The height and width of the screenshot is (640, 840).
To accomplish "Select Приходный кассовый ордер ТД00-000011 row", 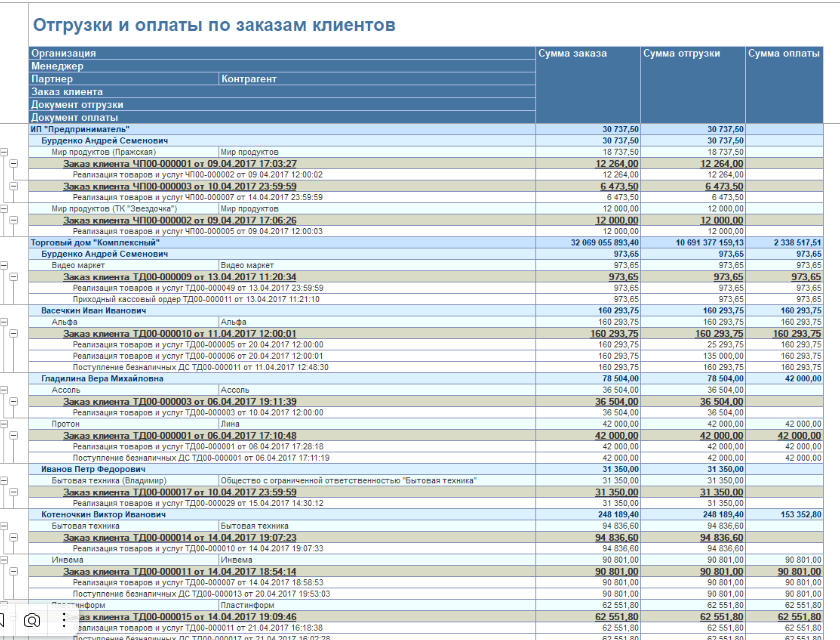I will coord(196,299).
